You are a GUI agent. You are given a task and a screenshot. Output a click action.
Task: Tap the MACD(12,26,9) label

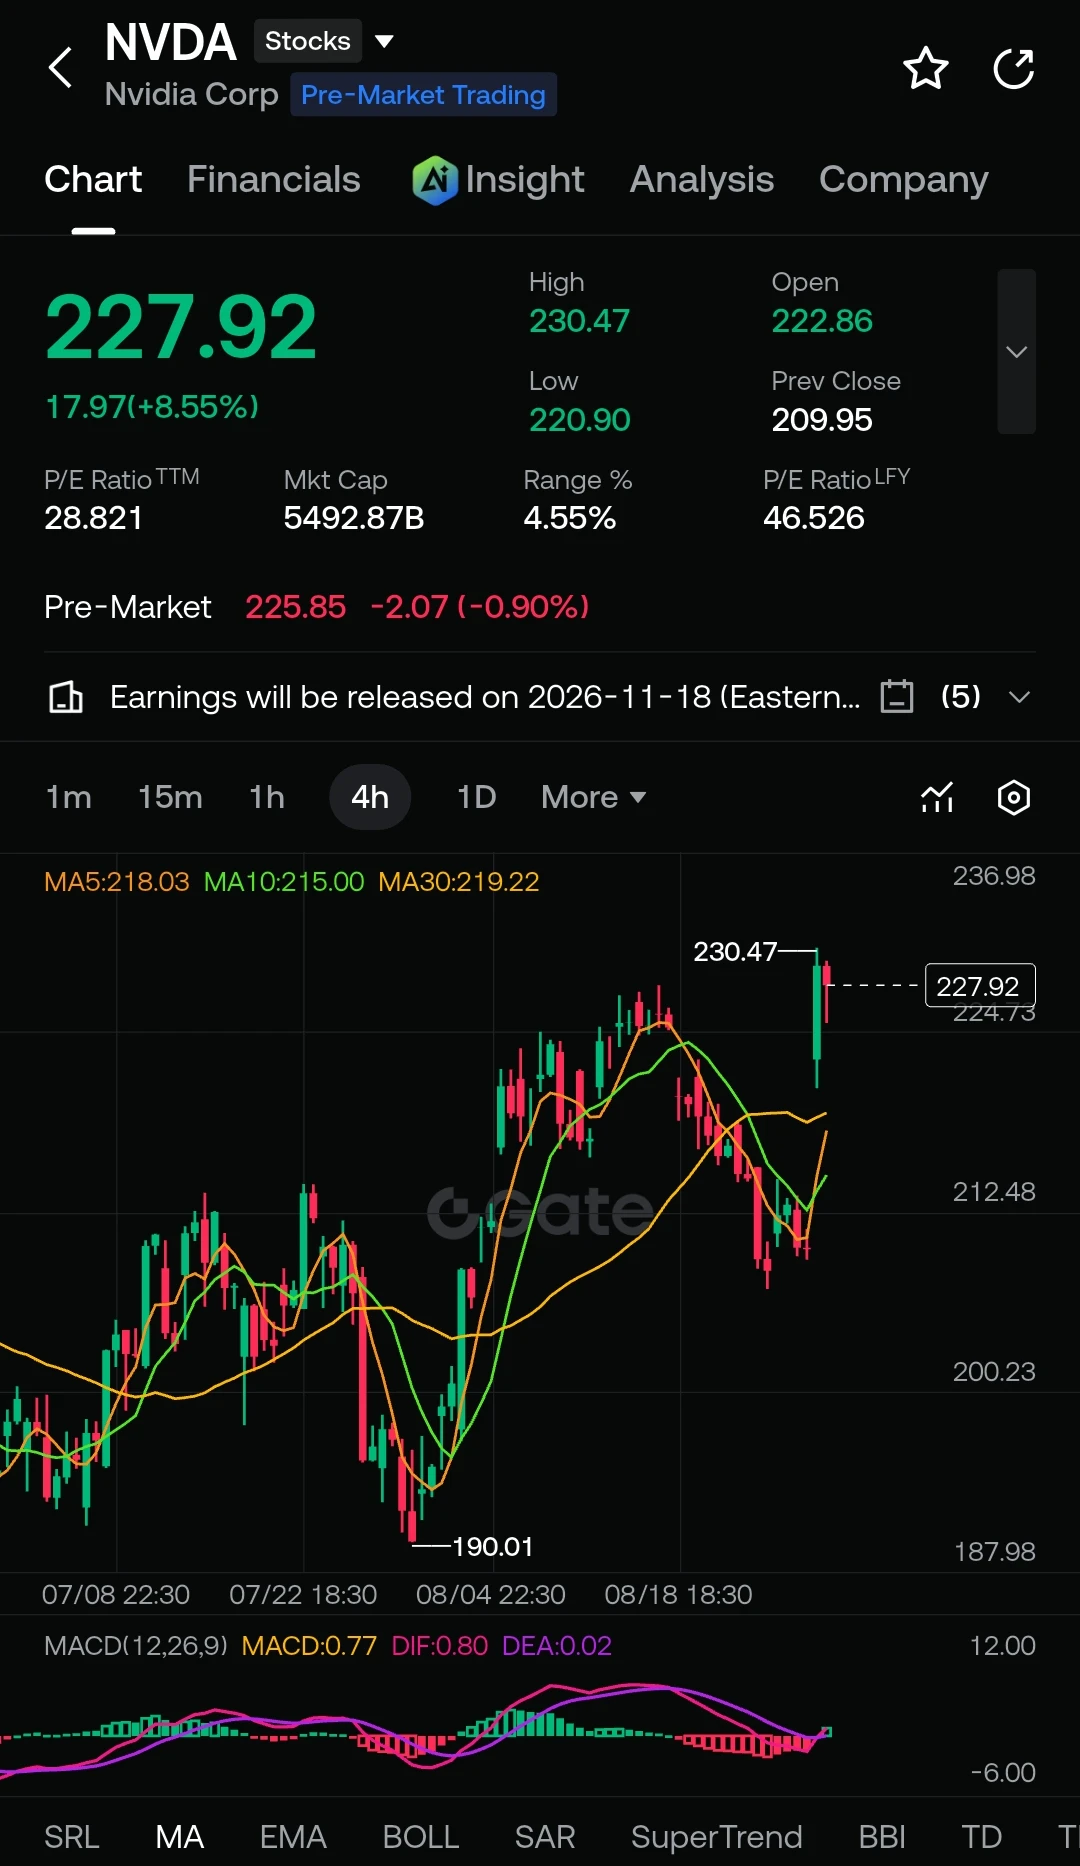tap(136, 1646)
